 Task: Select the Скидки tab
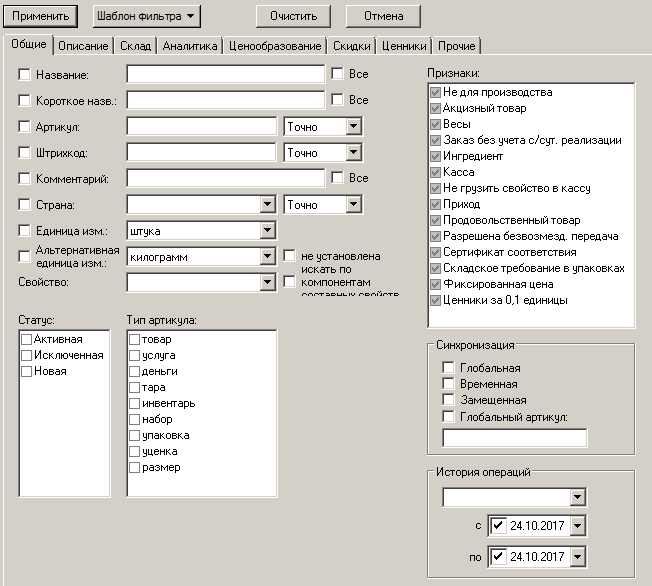pos(351,46)
